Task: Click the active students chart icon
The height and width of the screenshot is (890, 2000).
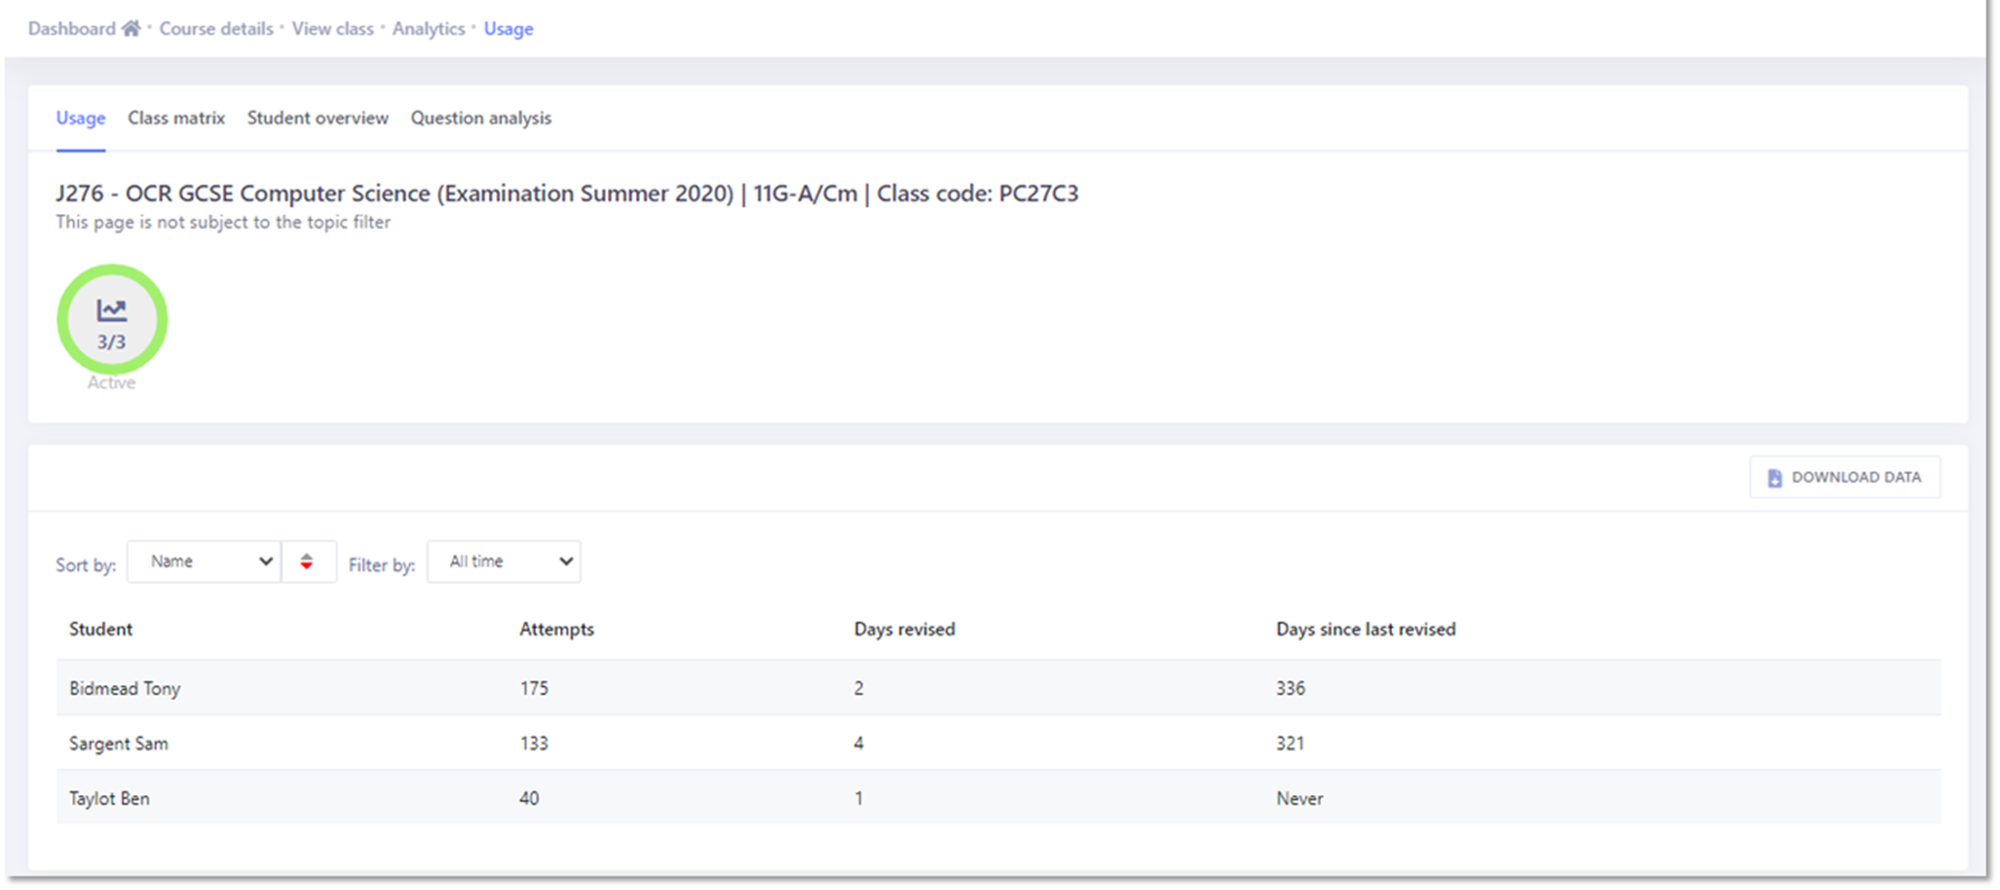Action: (x=111, y=310)
